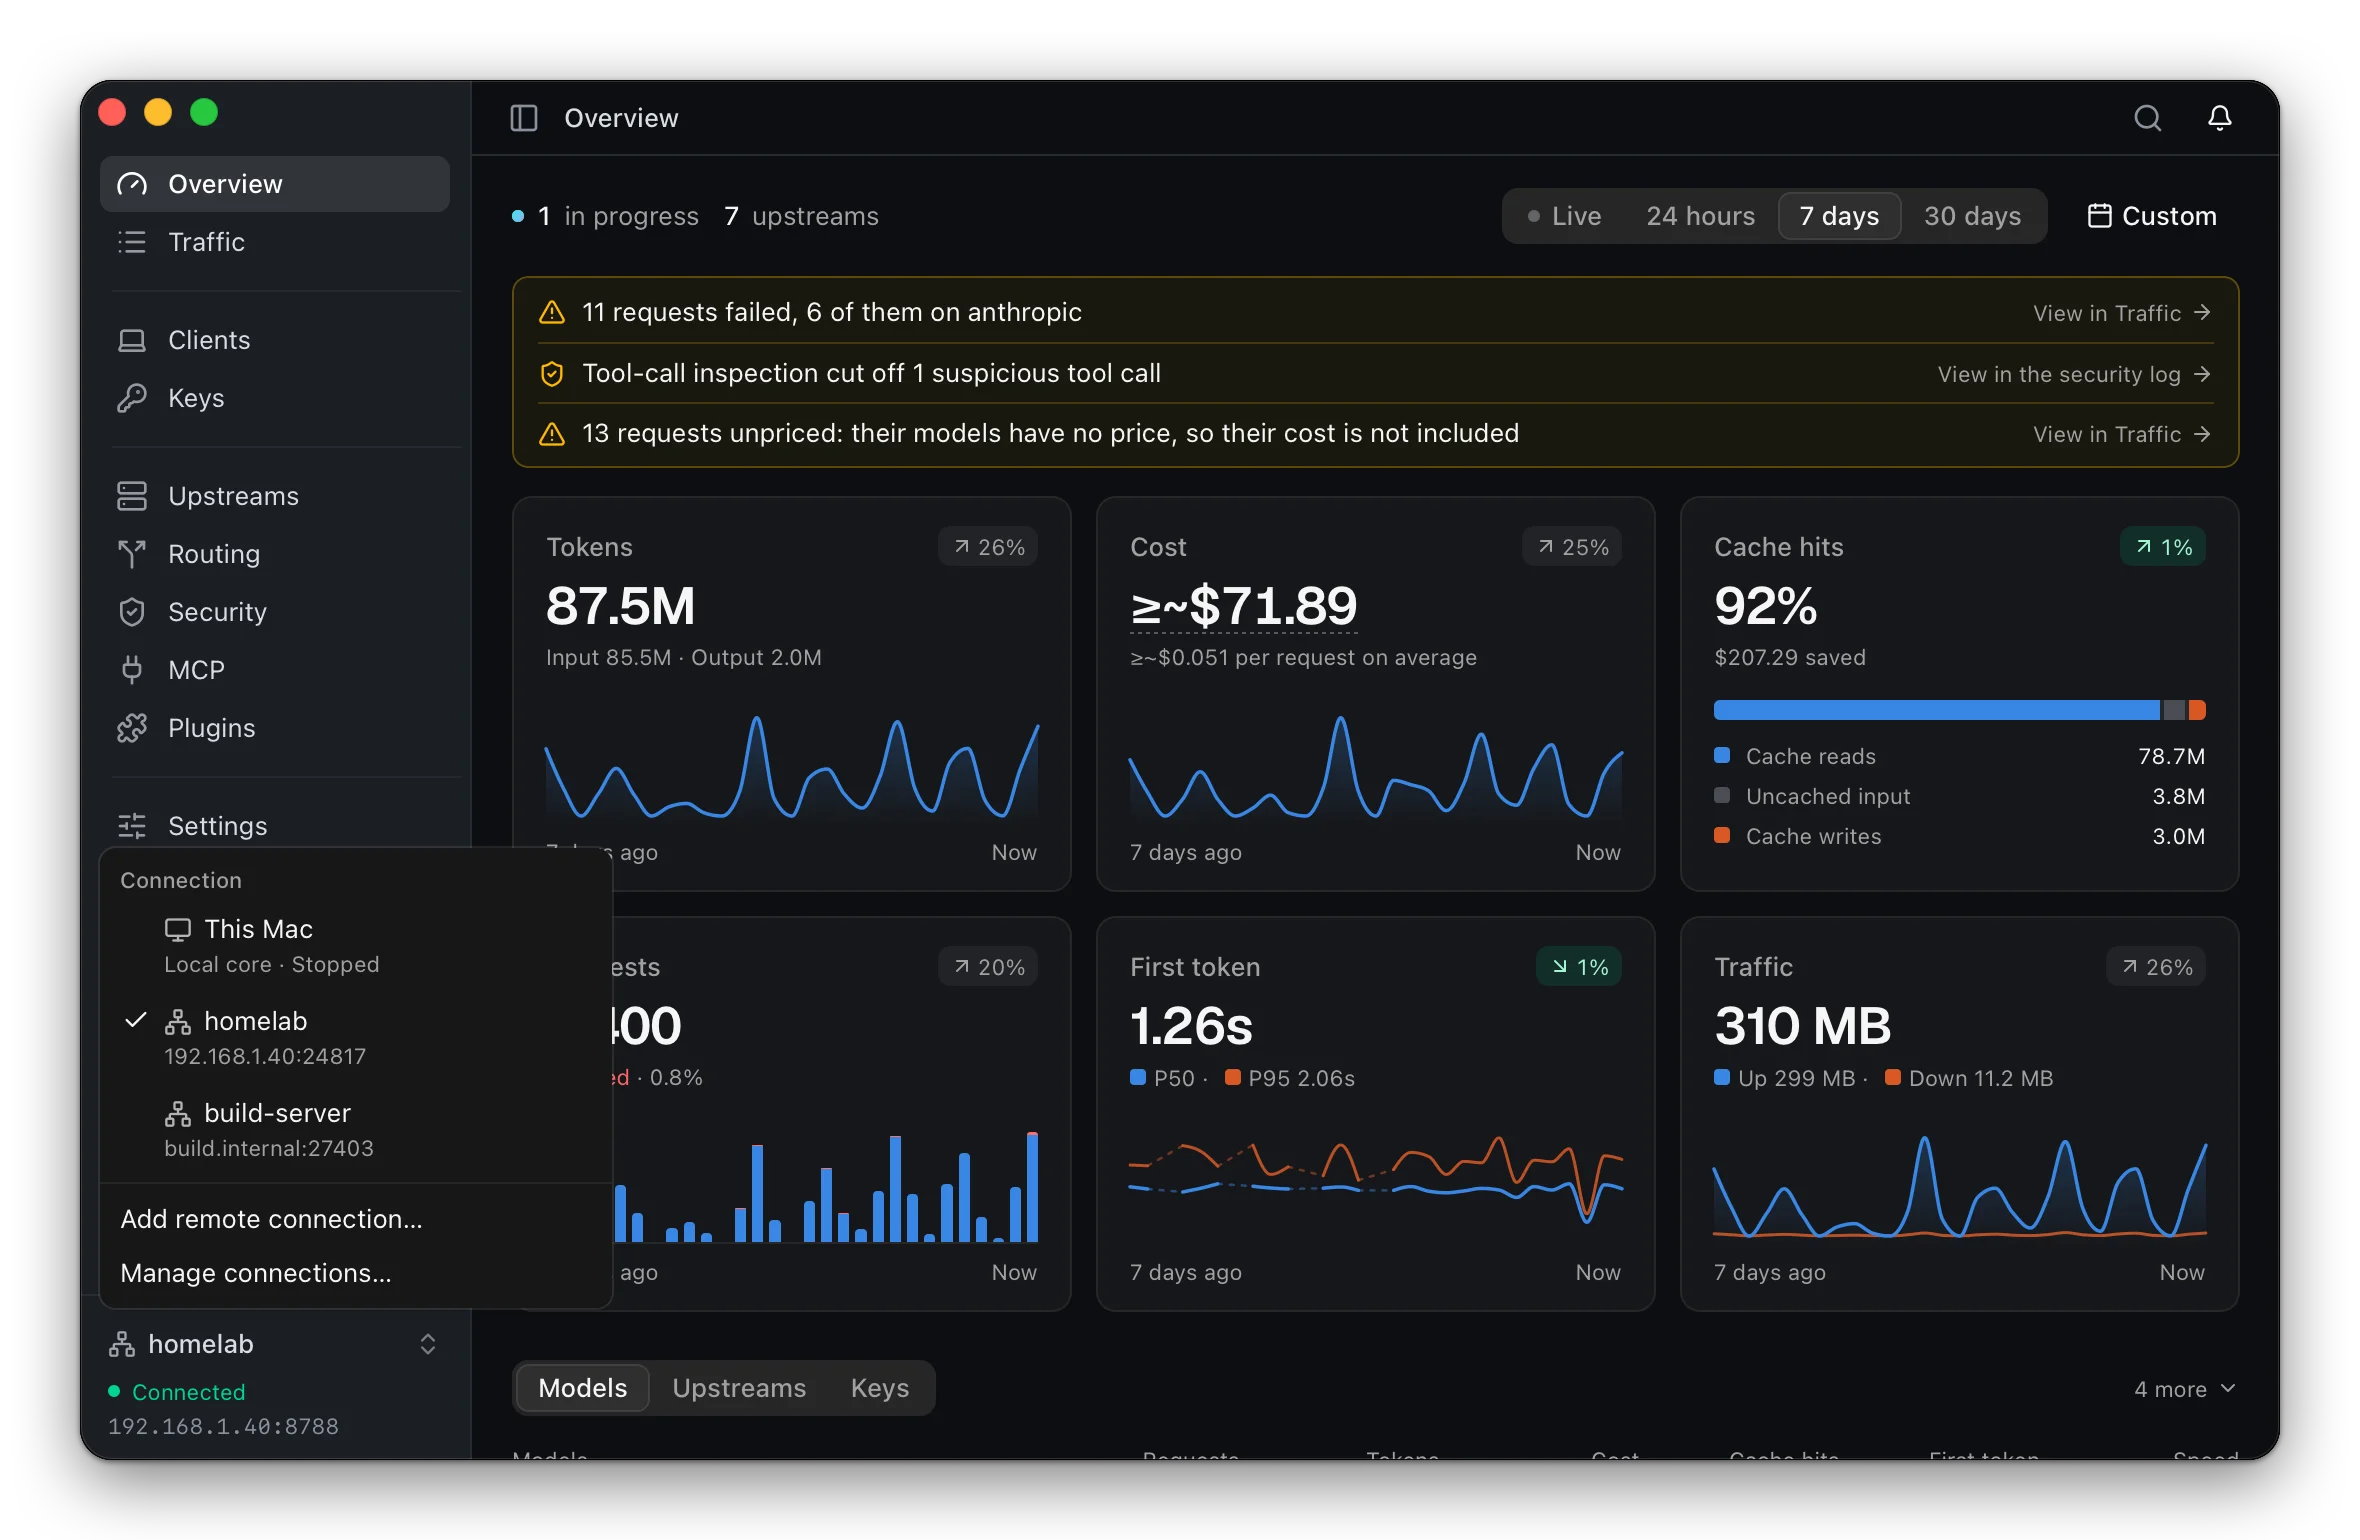2360x1540 pixels.
Task: Click the shield icon on tool-call alert
Action: click(x=552, y=374)
